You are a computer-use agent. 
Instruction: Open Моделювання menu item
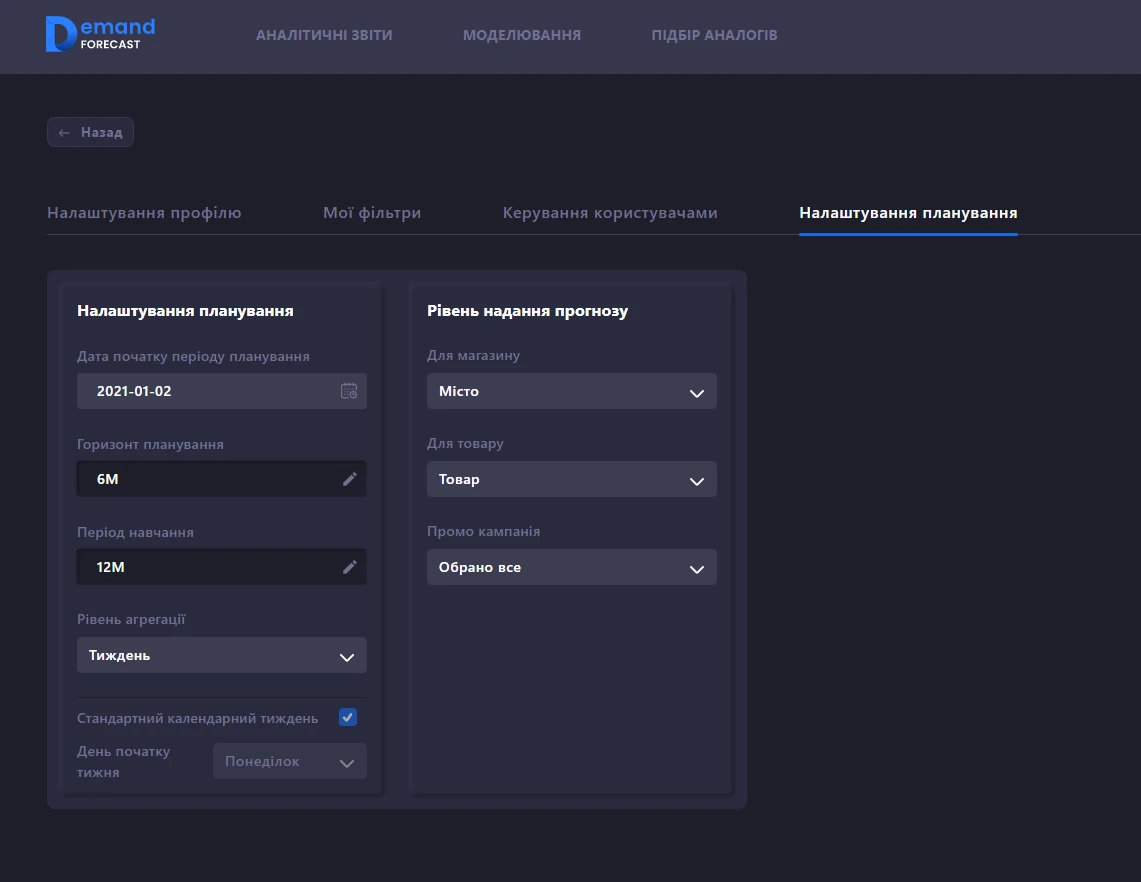point(521,35)
